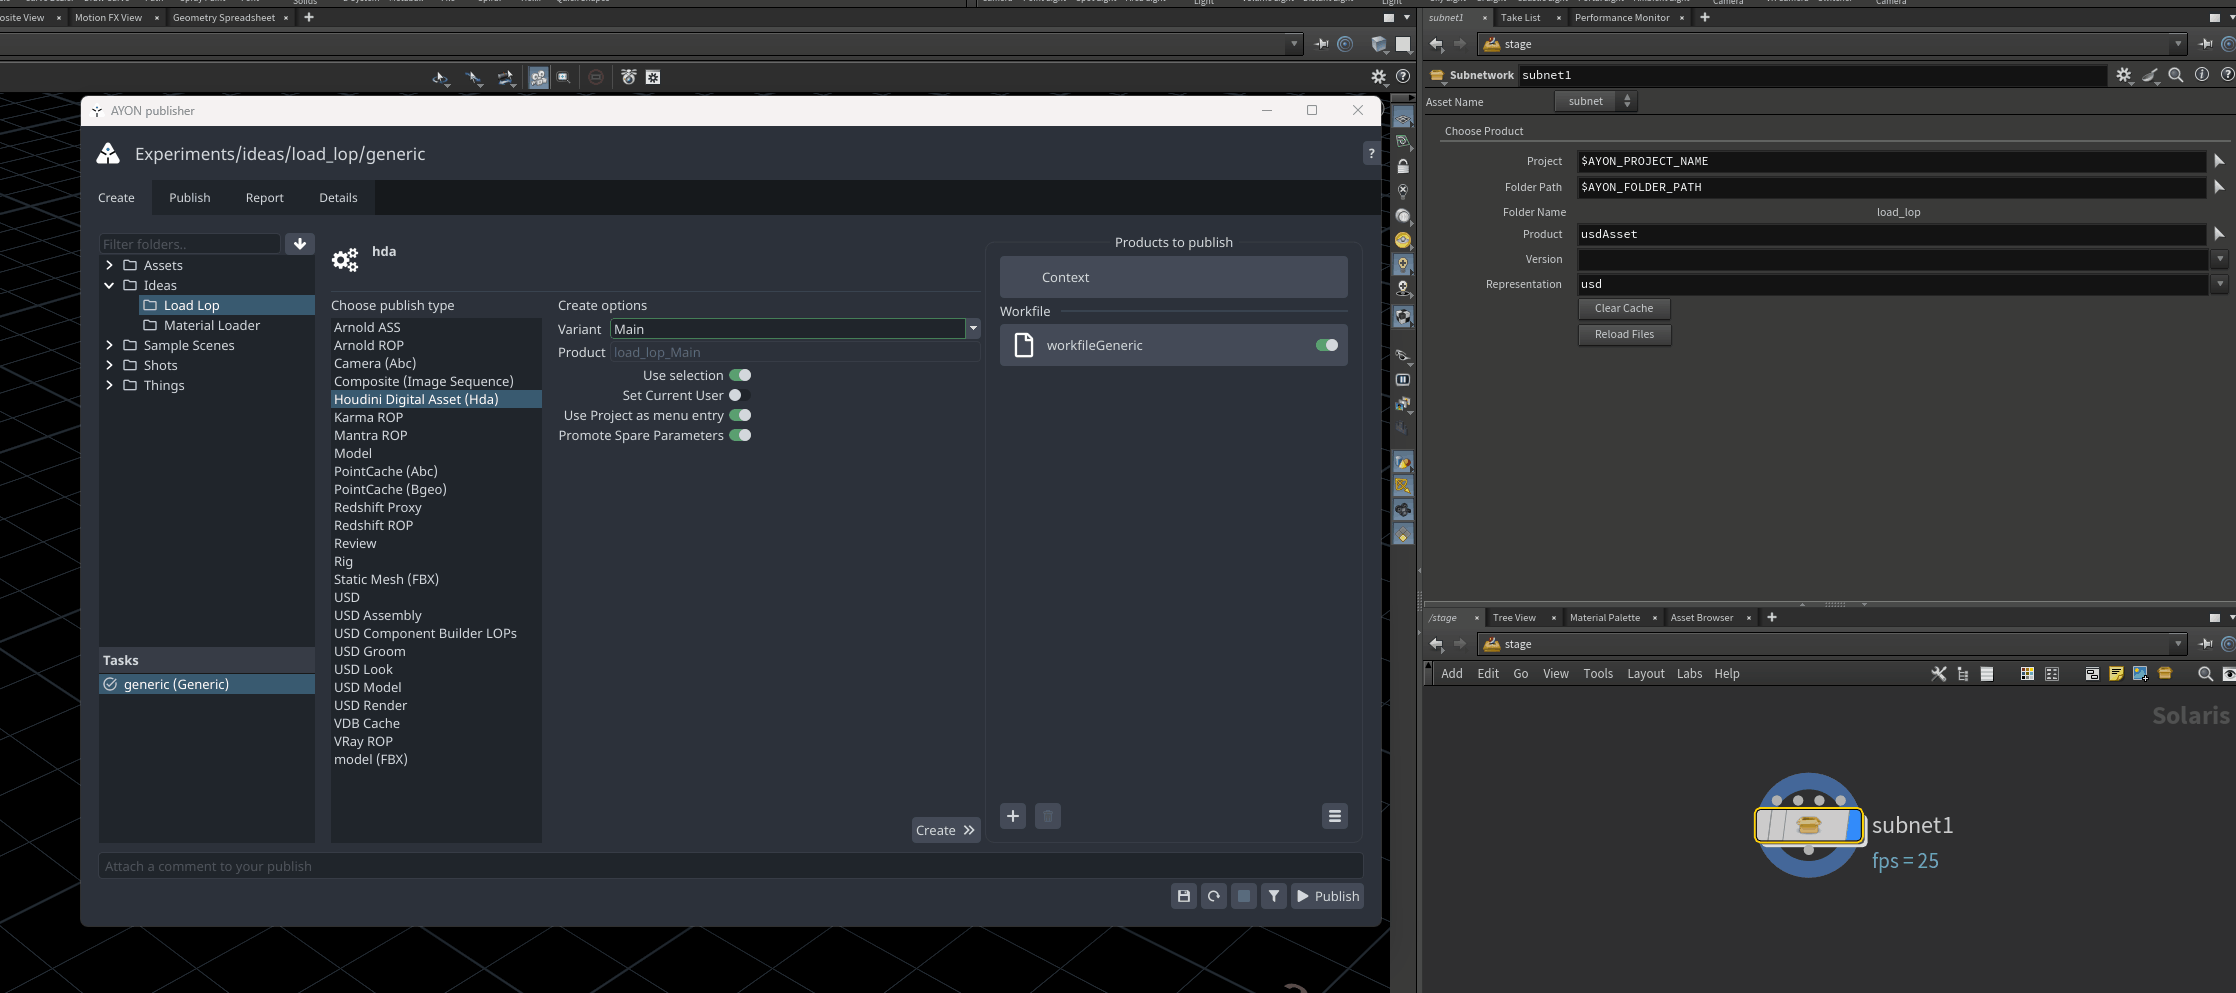Screen dimensions: 2236x993
Task: Open the Asset Browser tab
Action: click(x=1701, y=617)
